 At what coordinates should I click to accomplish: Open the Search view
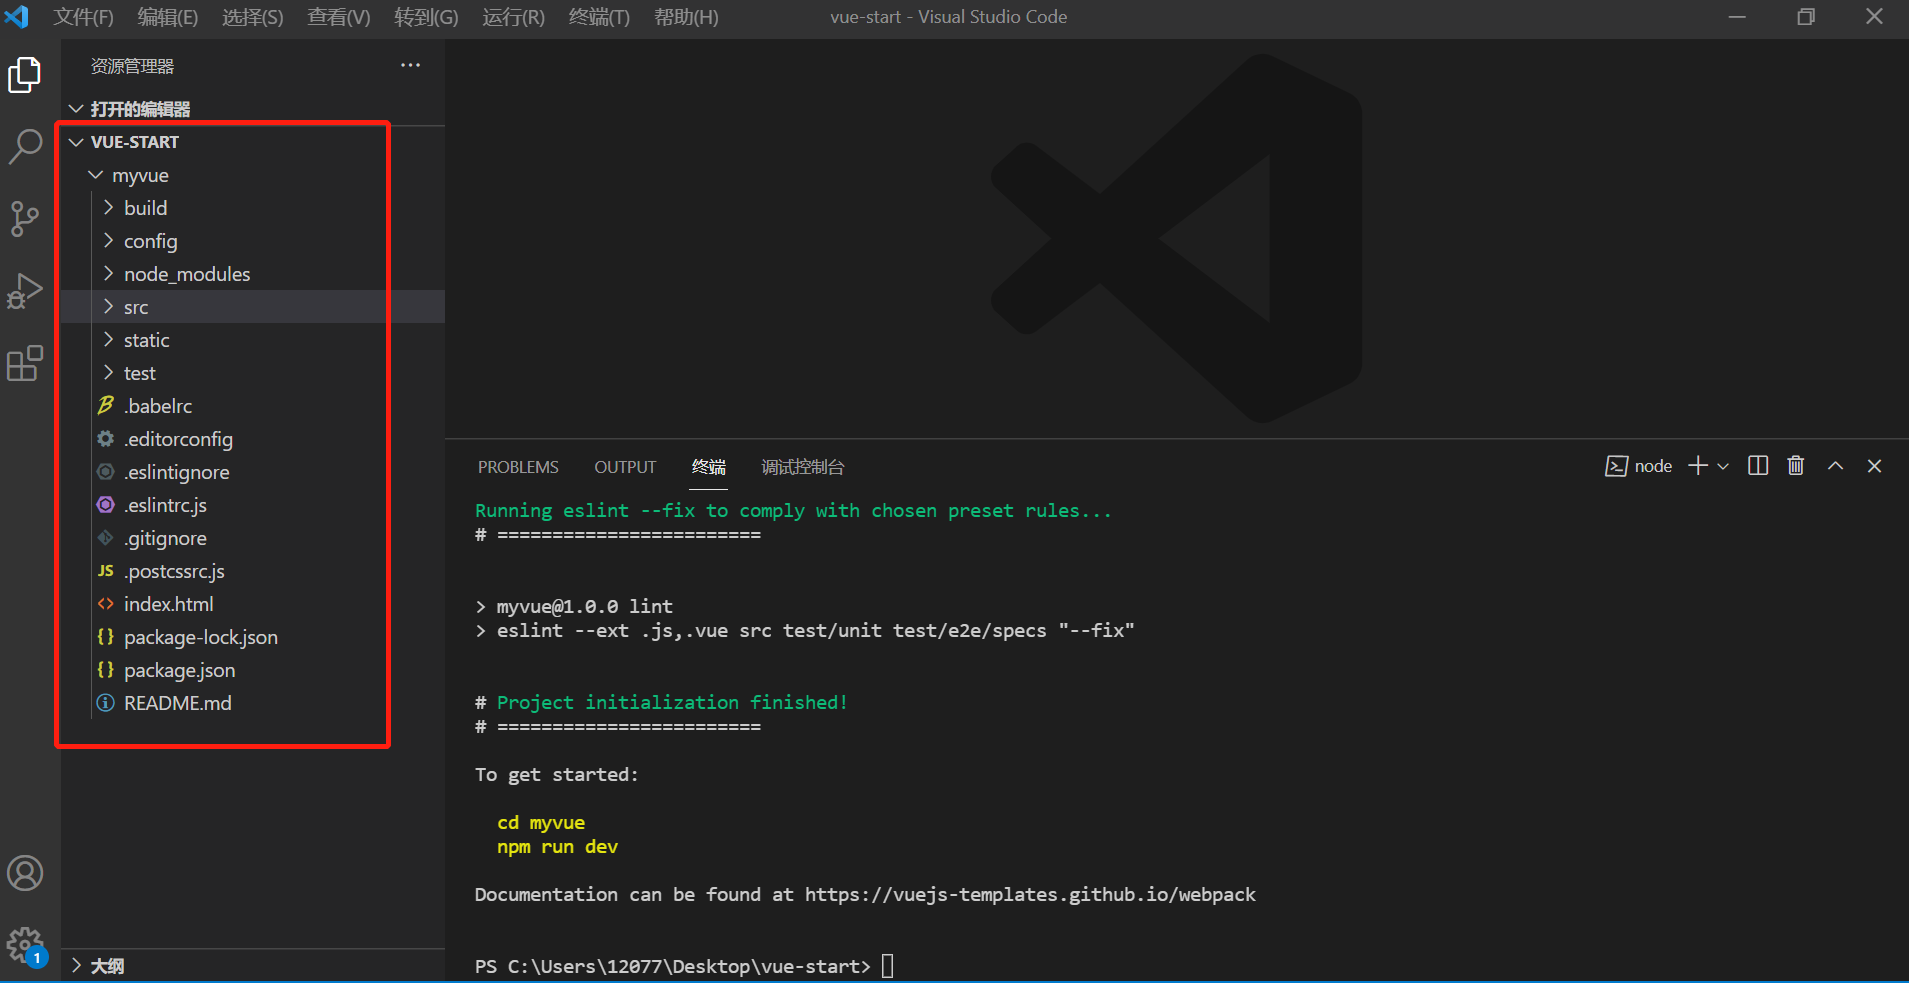pyautogui.click(x=25, y=146)
